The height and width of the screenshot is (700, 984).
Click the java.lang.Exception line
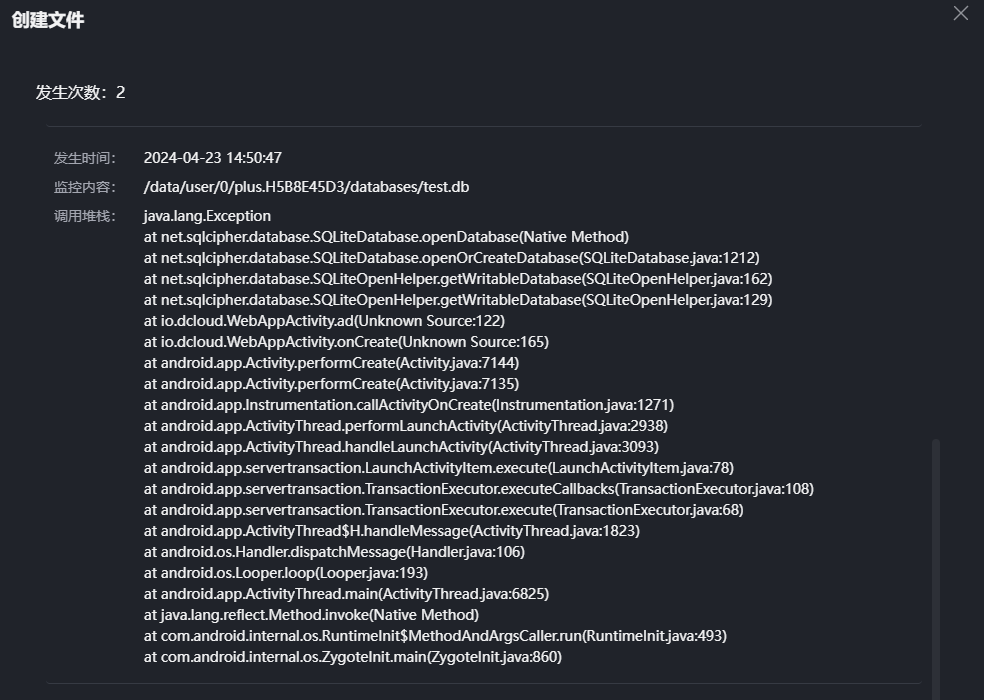207,216
